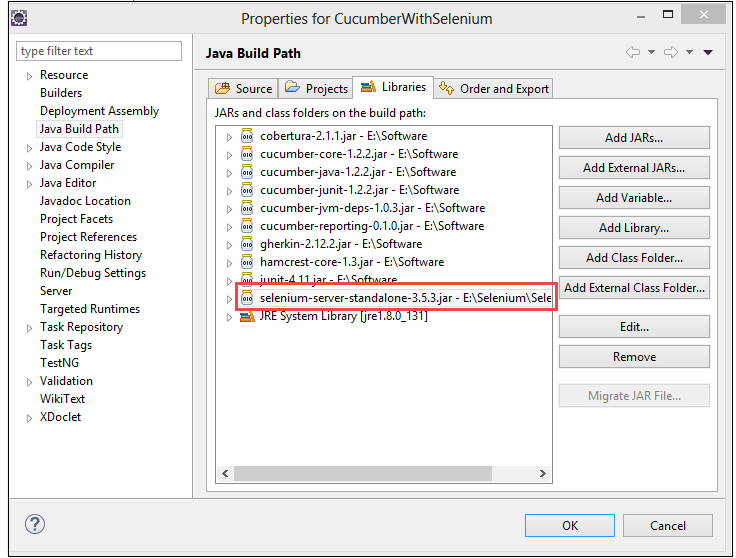Click the Eclipse icon in title bar

19,18
